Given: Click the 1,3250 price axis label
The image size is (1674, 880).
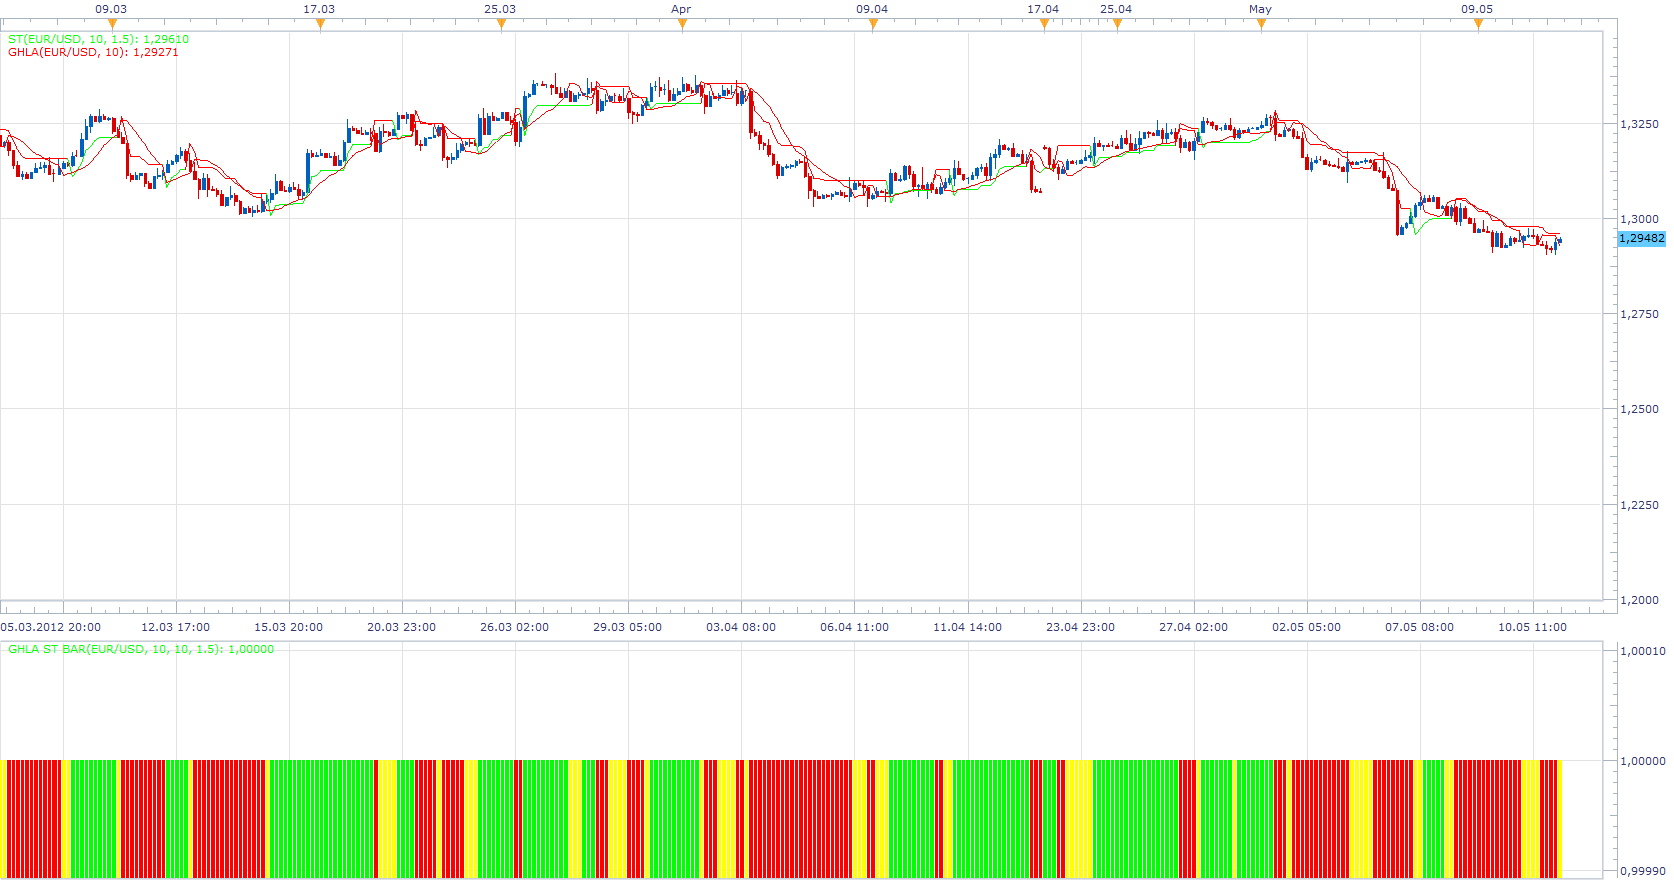Looking at the screenshot, I should click(x=1639, y=124).
